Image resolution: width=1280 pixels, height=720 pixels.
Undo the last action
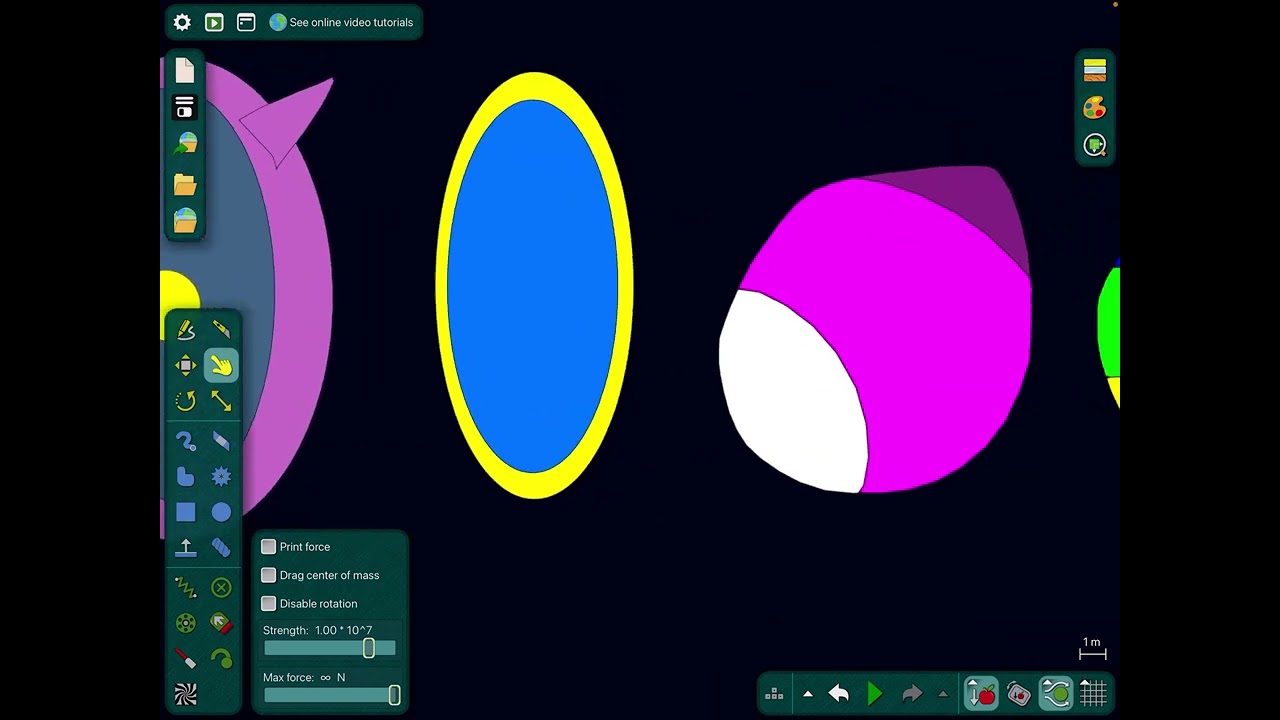click(x=839, y=694)
